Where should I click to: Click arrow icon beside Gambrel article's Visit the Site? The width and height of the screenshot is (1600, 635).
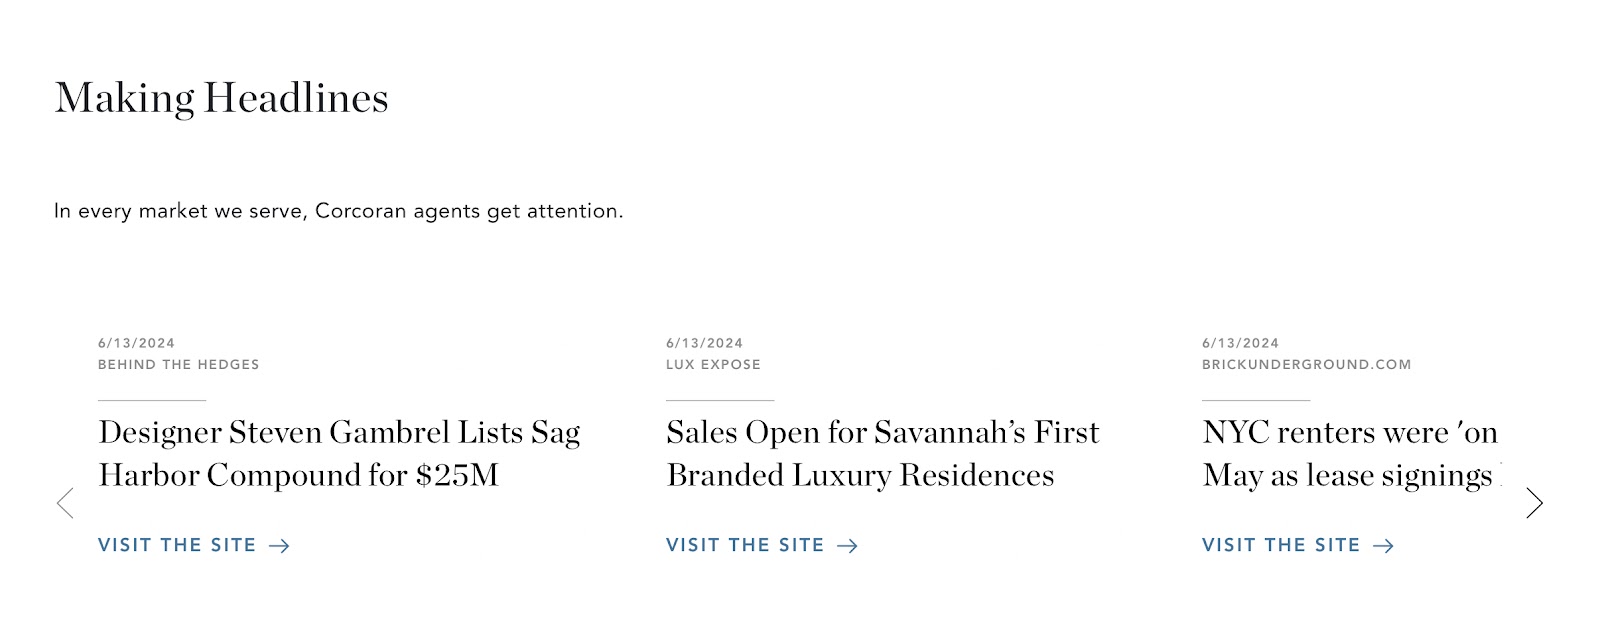click(x=280, y=546)
